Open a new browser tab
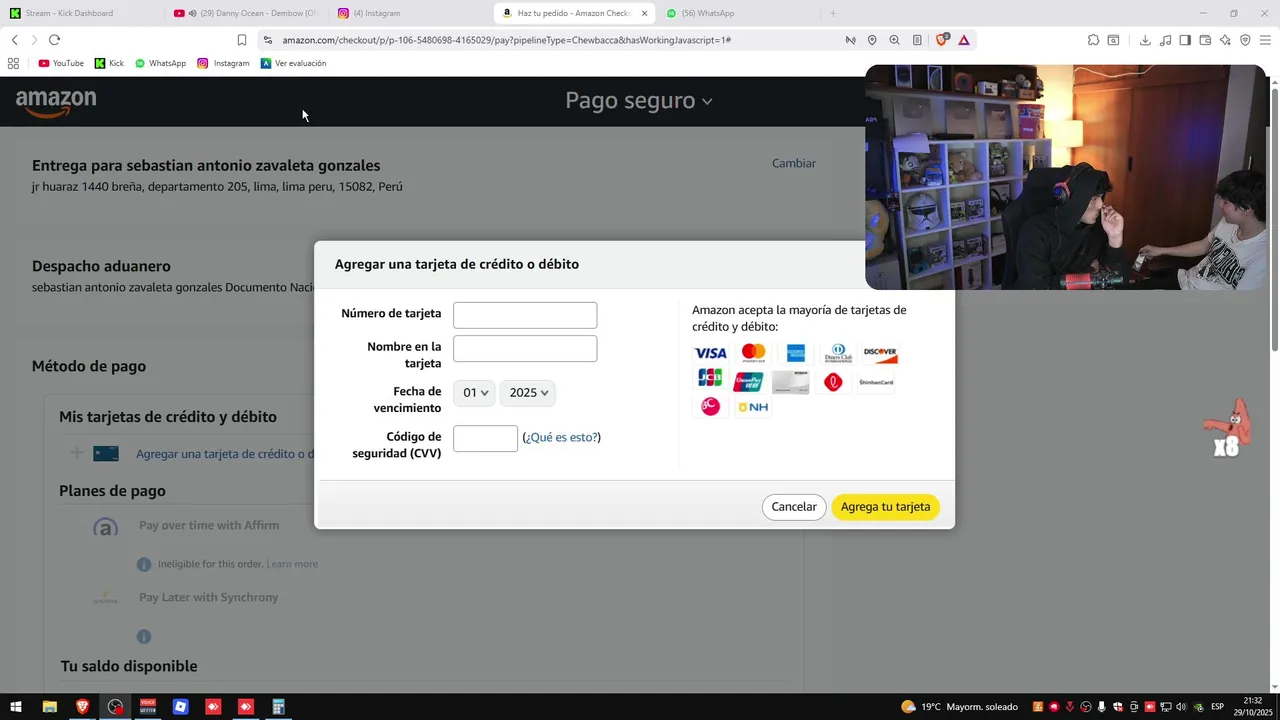Screen dimensions: 1280x720 [x=832, y=13]
